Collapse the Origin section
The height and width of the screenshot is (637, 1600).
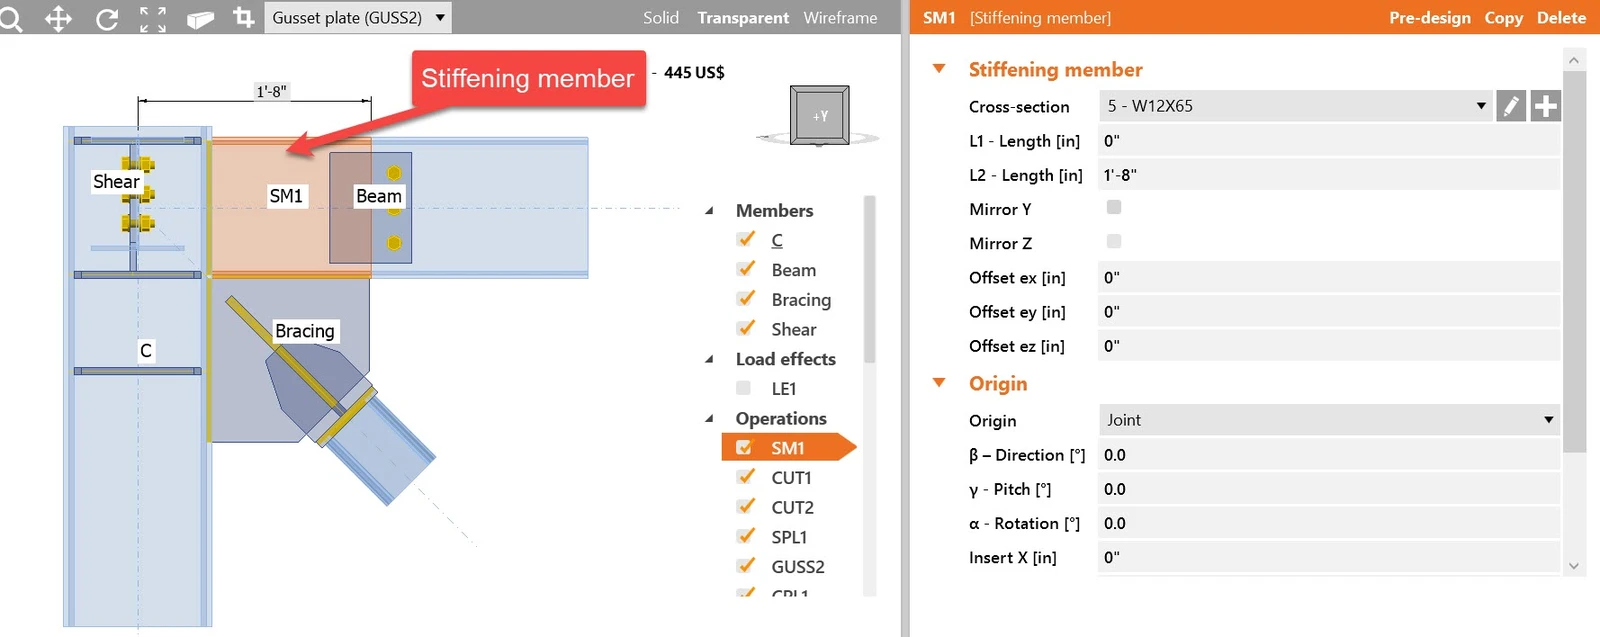[939, 383]
